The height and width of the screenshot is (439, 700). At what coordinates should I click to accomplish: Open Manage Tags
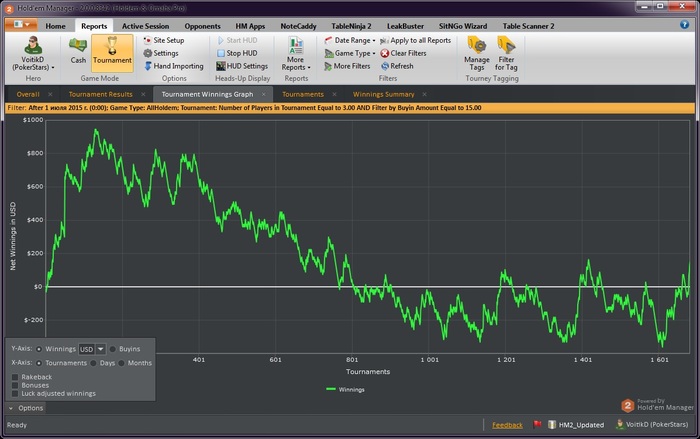[x=476, y=54]
